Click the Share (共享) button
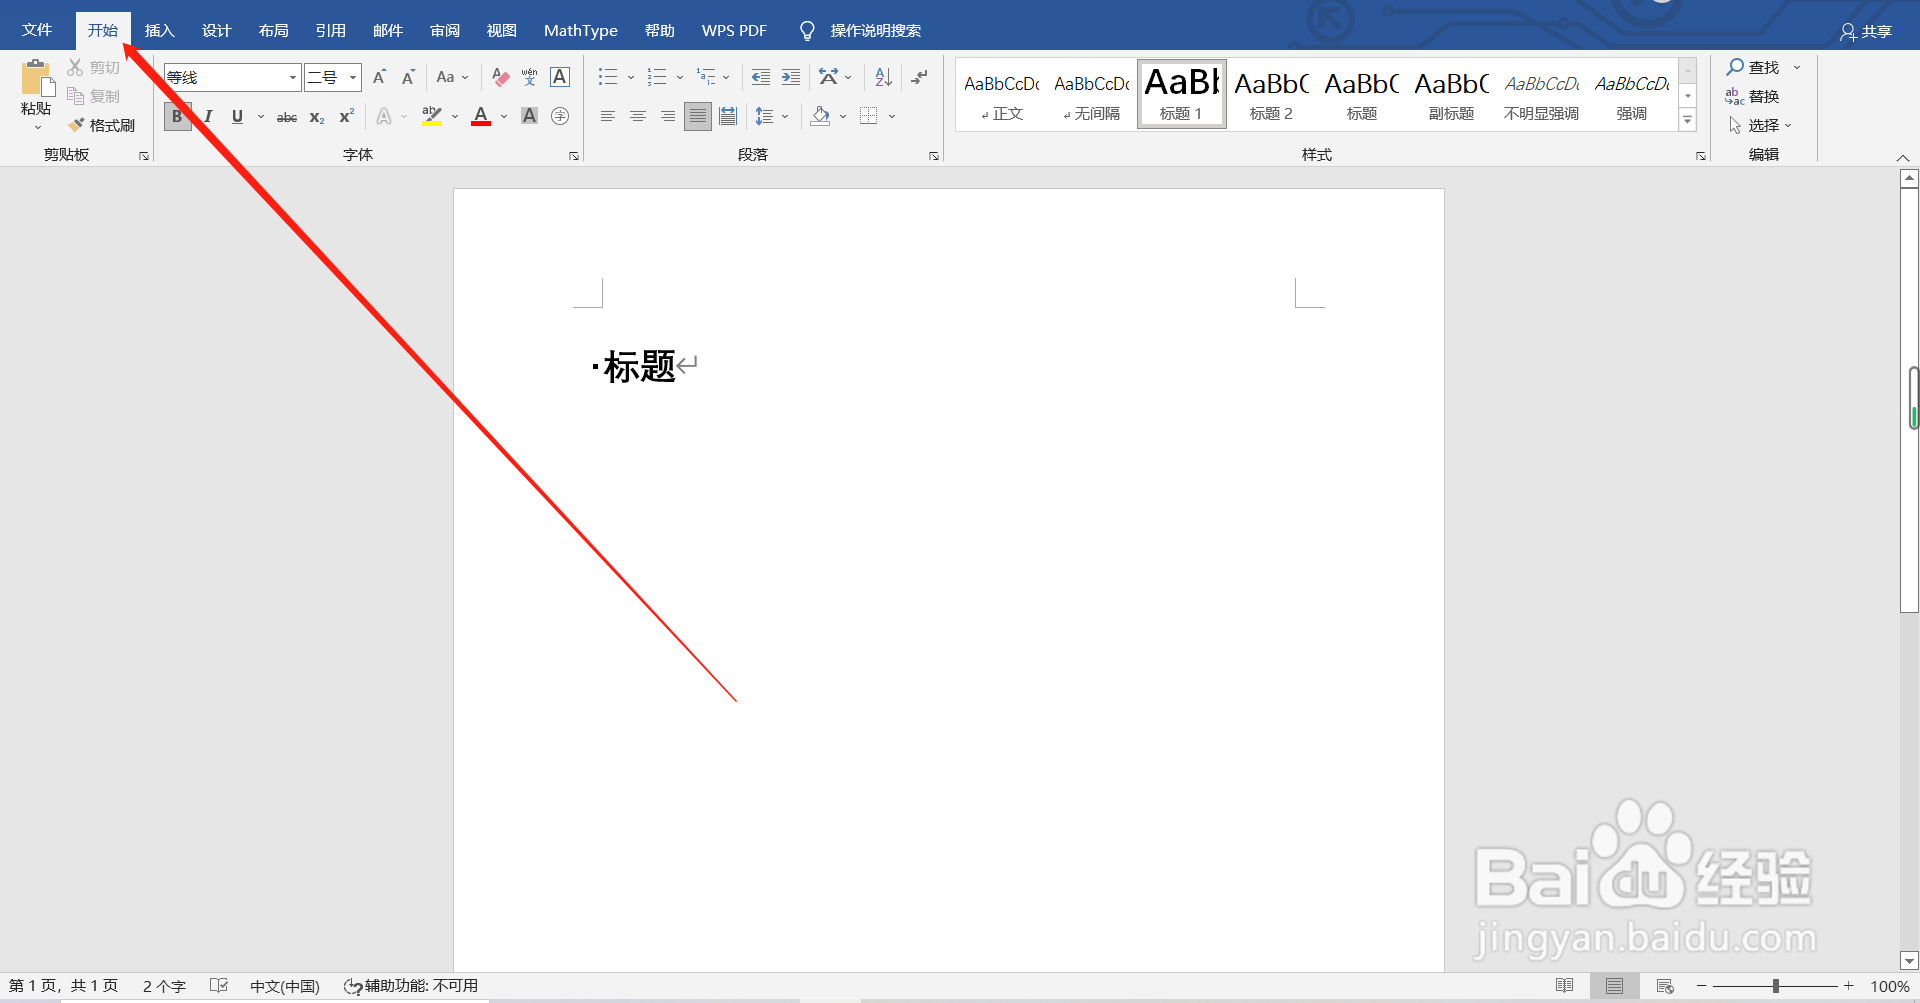 pos(1866,32)
